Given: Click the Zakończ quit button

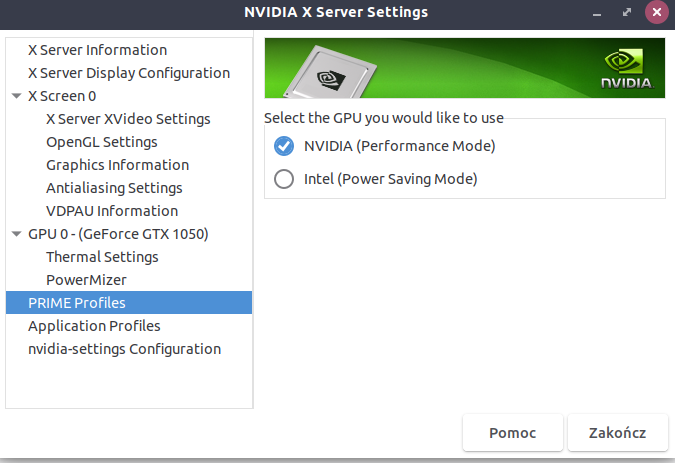Looking at the screenshot, I should click(617, 433).
